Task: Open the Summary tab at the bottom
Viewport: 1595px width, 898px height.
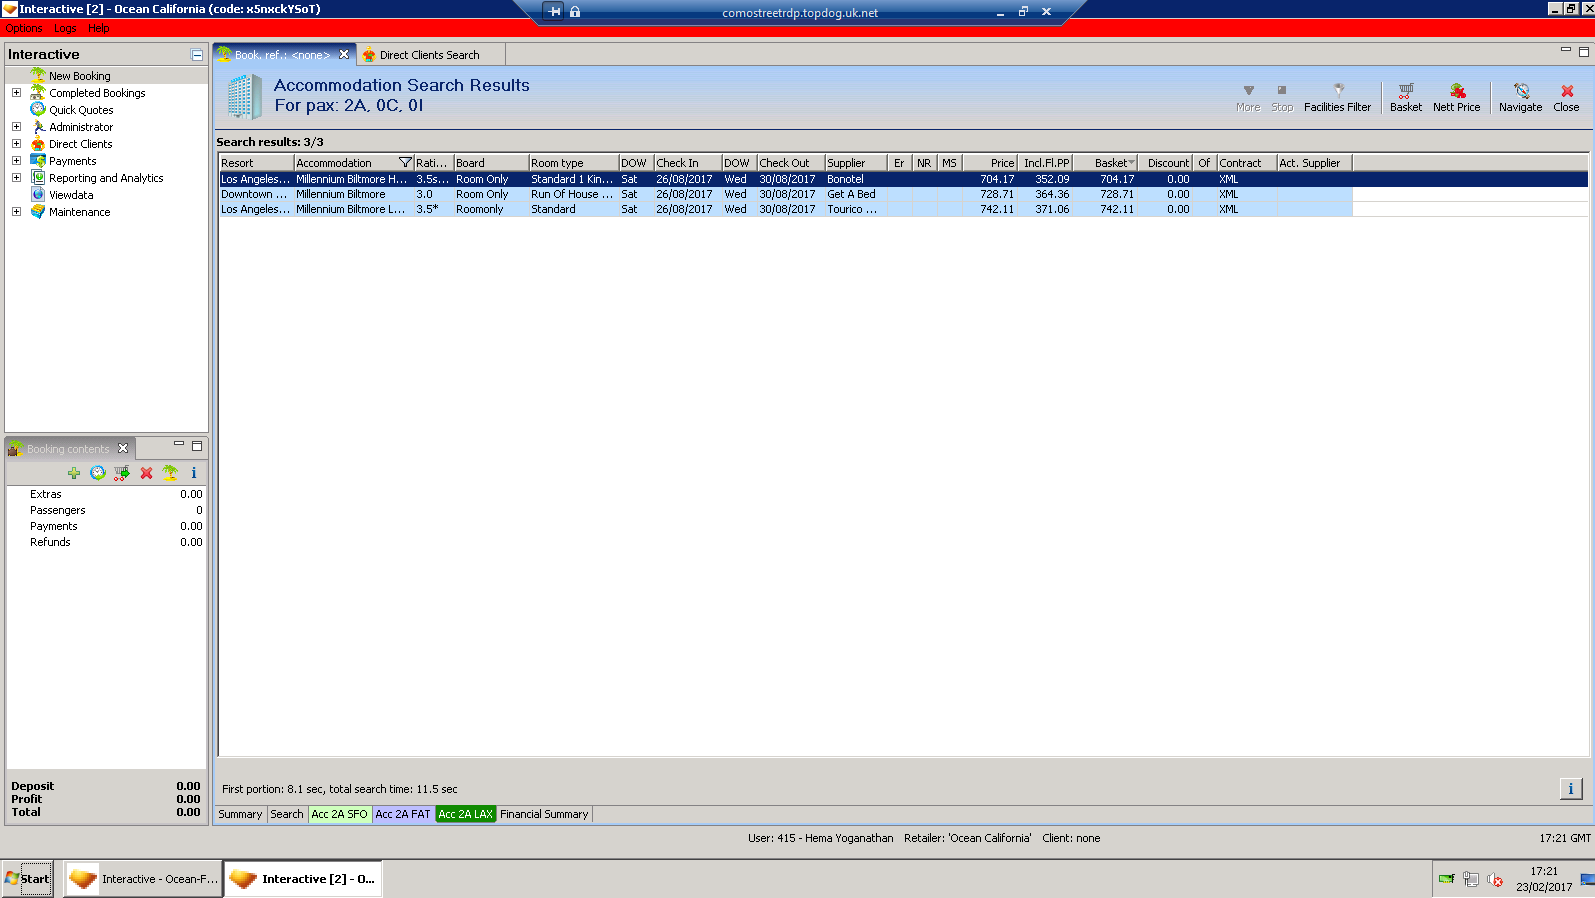Action: tap(240, 814)
